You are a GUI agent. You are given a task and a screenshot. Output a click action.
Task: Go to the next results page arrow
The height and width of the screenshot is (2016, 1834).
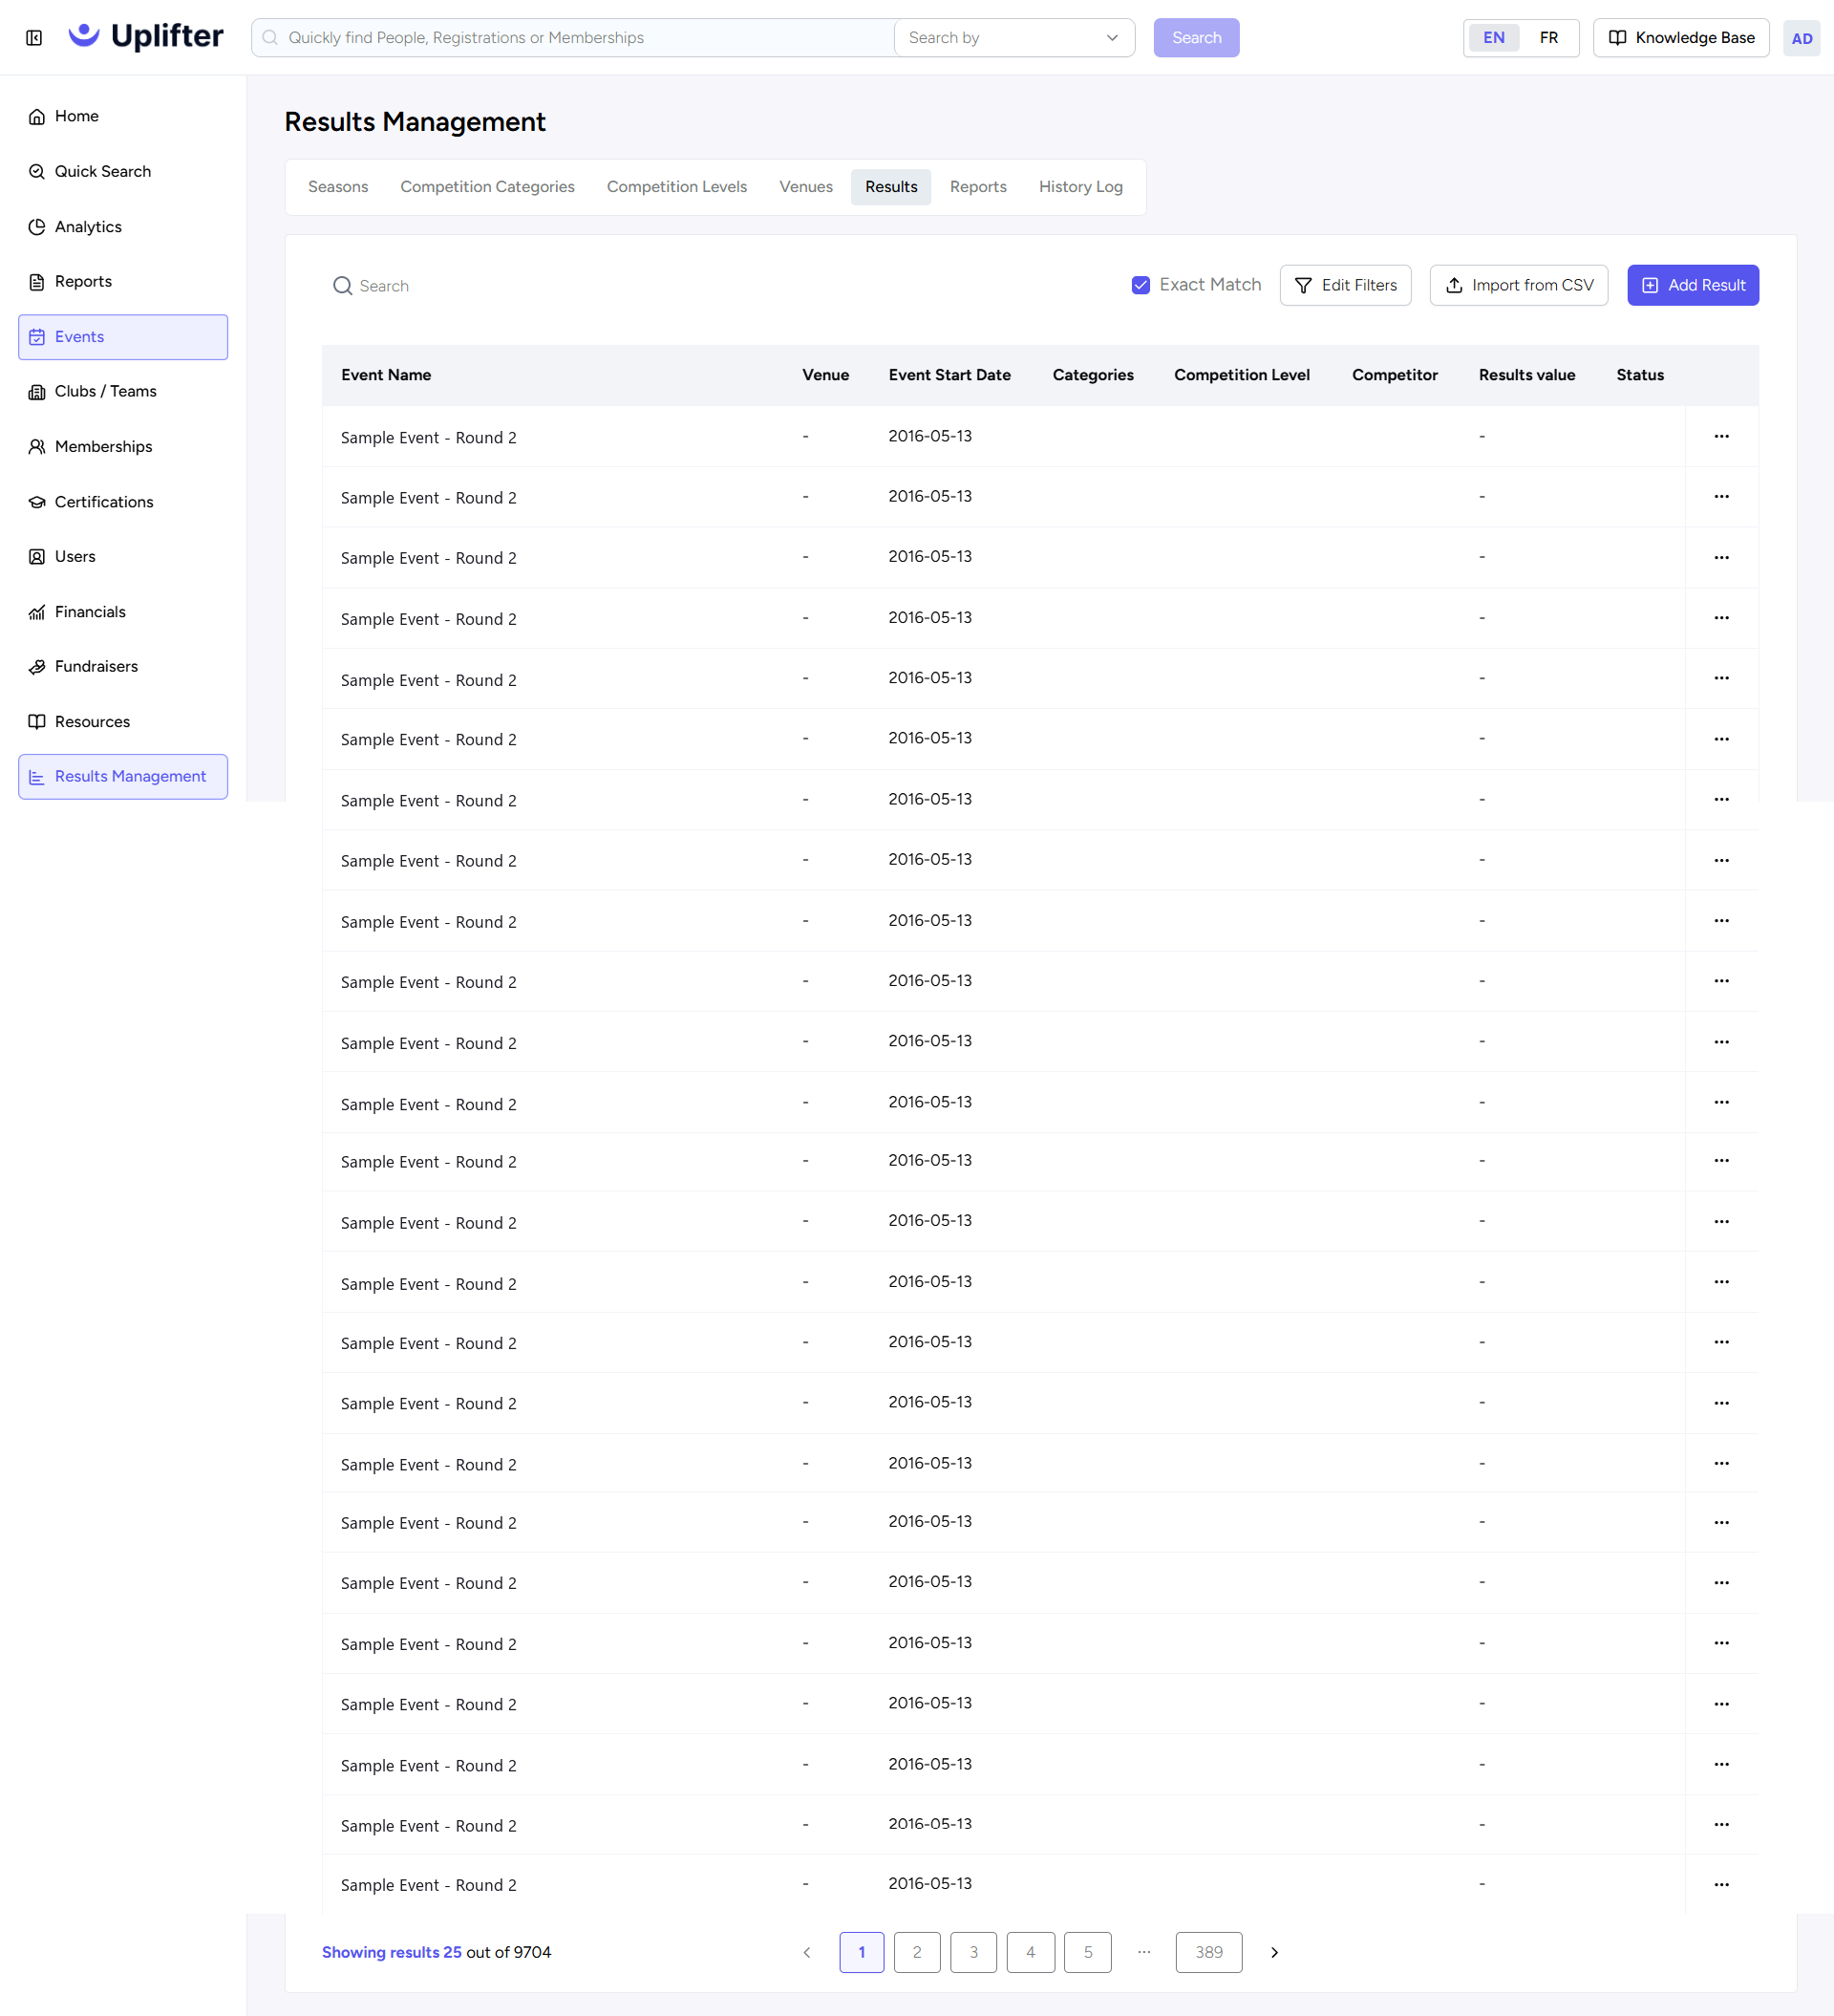click(x=1274, y=1952)
